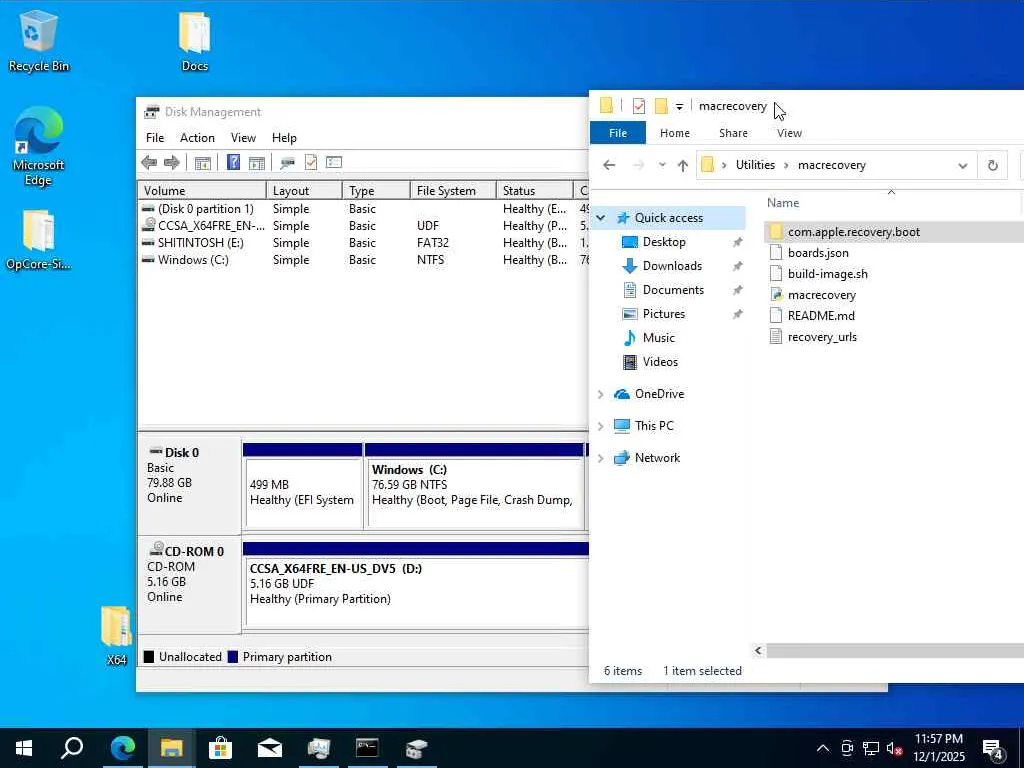
Task: Sort by Status column header
Action: pyautogui.click(x=534, y=191)
